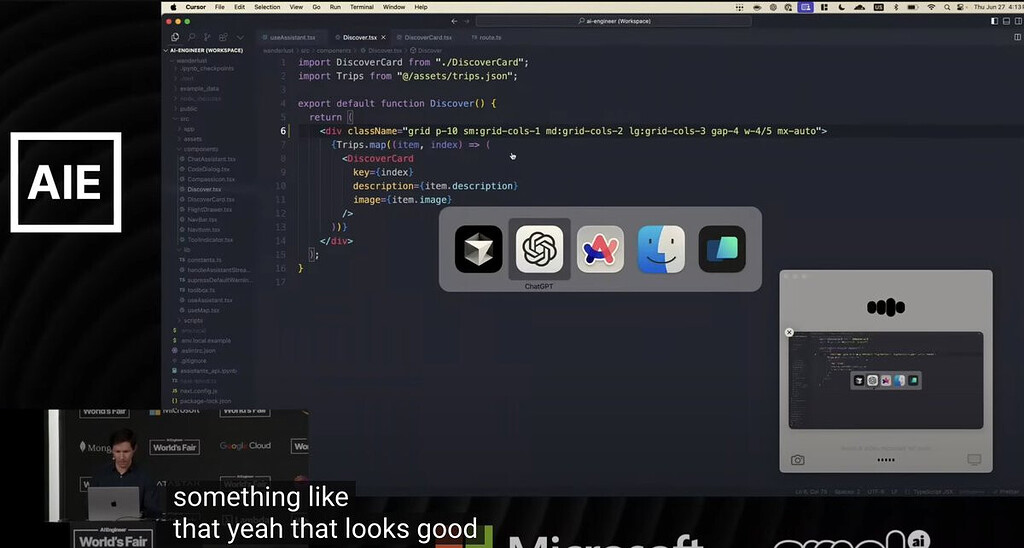The width and height of the screenshot is (1024, 548).
Task: Open the Bluetooth menu bar icon
Action: coord(896,7)
